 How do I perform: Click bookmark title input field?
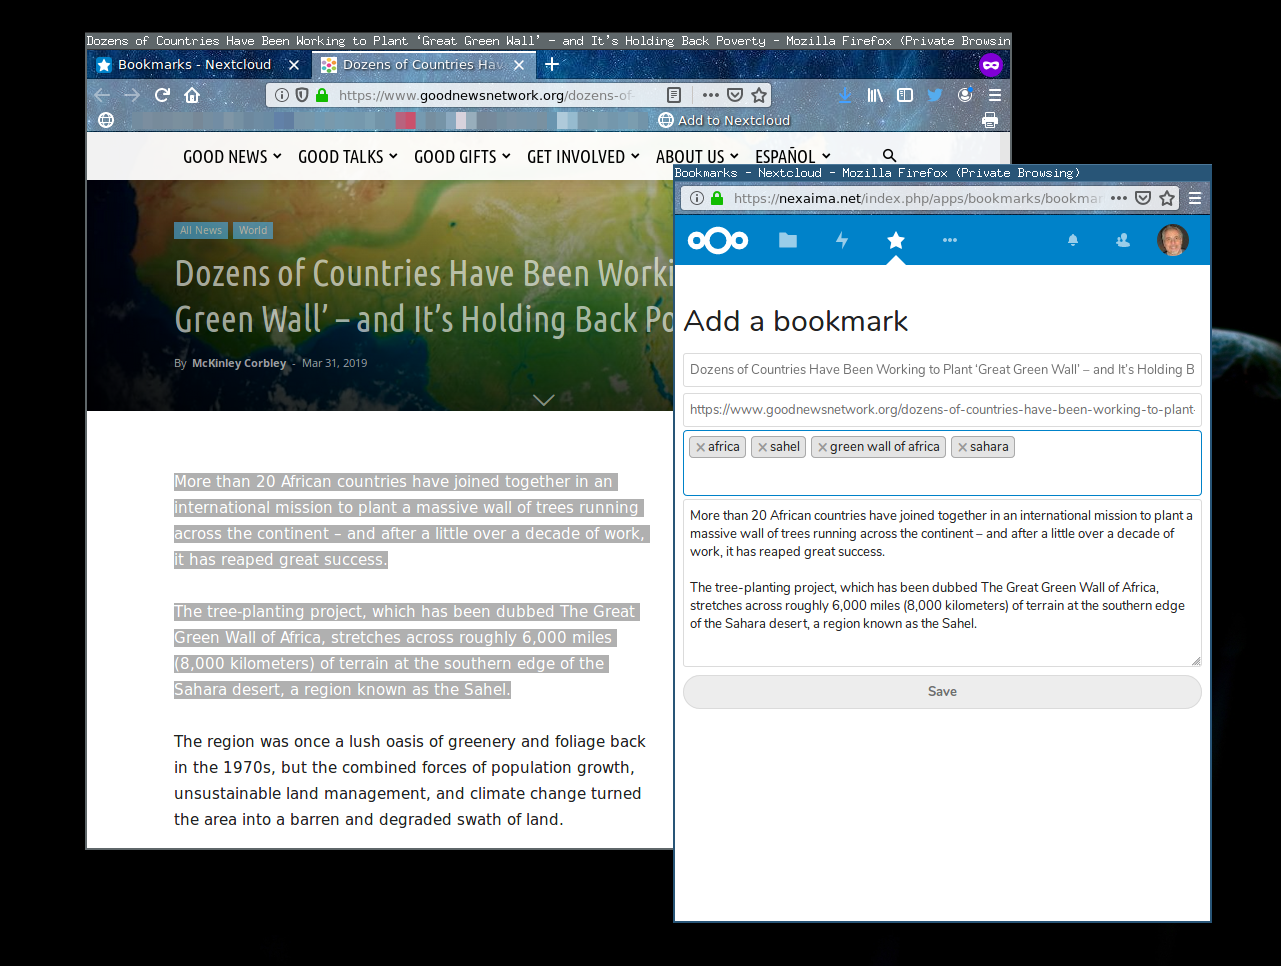(942, 369)
